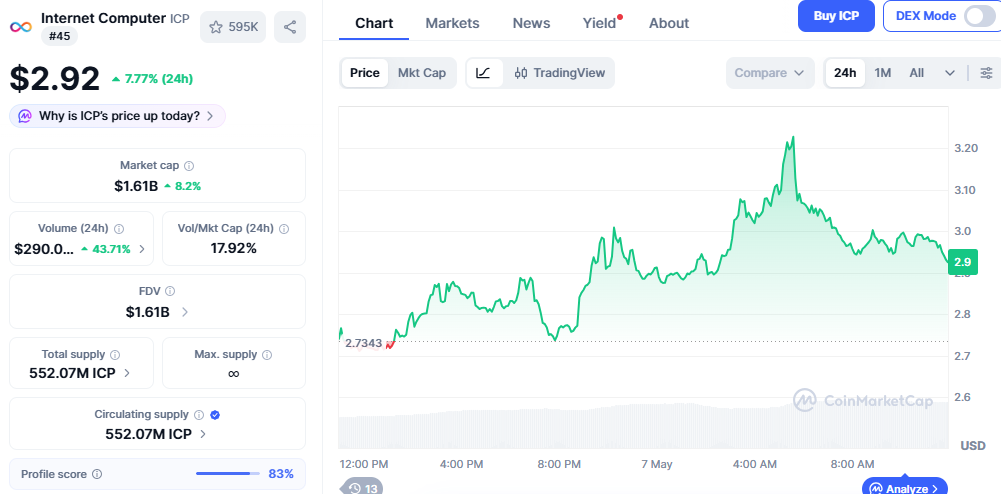Open the About tab

669,24
